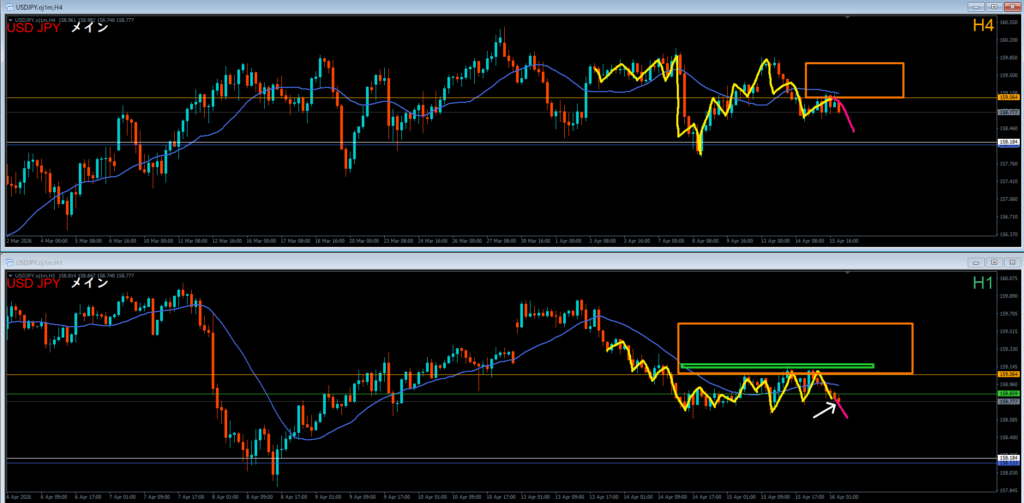This screenshot has height=503, width=1024.
Task: Click the 158.585 value on the H1 price scale
Action: 1008,419
